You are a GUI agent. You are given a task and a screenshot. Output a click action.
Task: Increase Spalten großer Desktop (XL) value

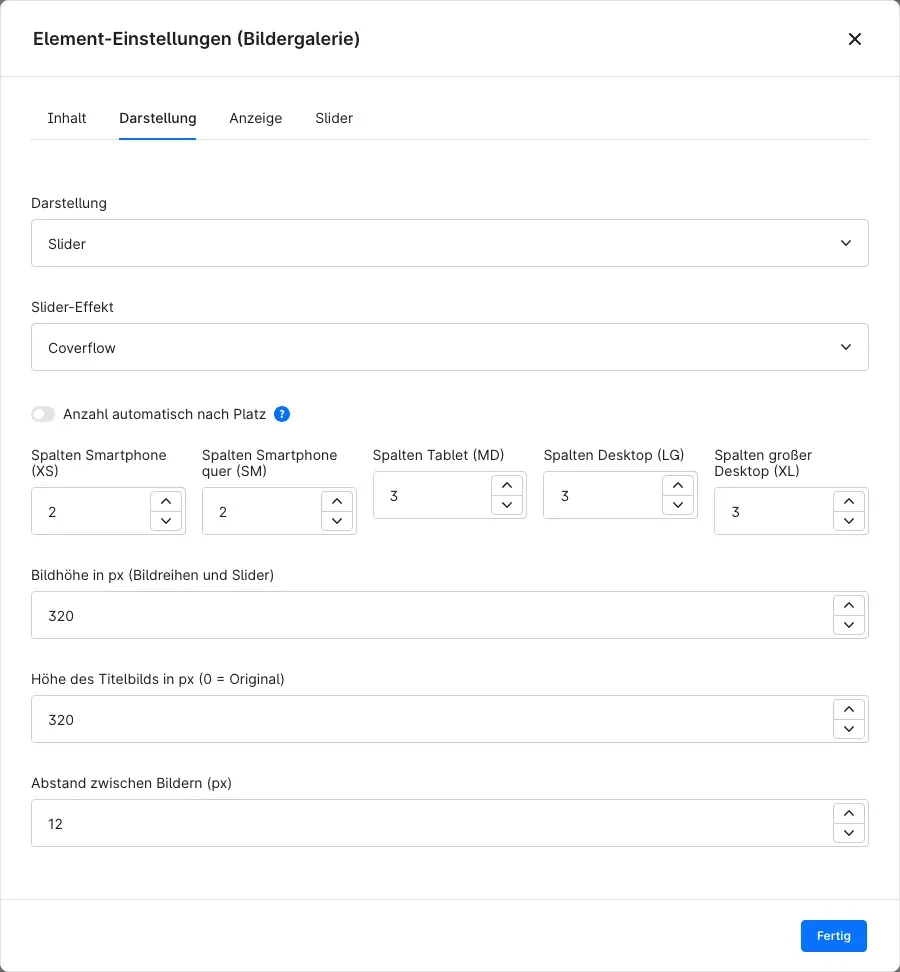point(849,501)
